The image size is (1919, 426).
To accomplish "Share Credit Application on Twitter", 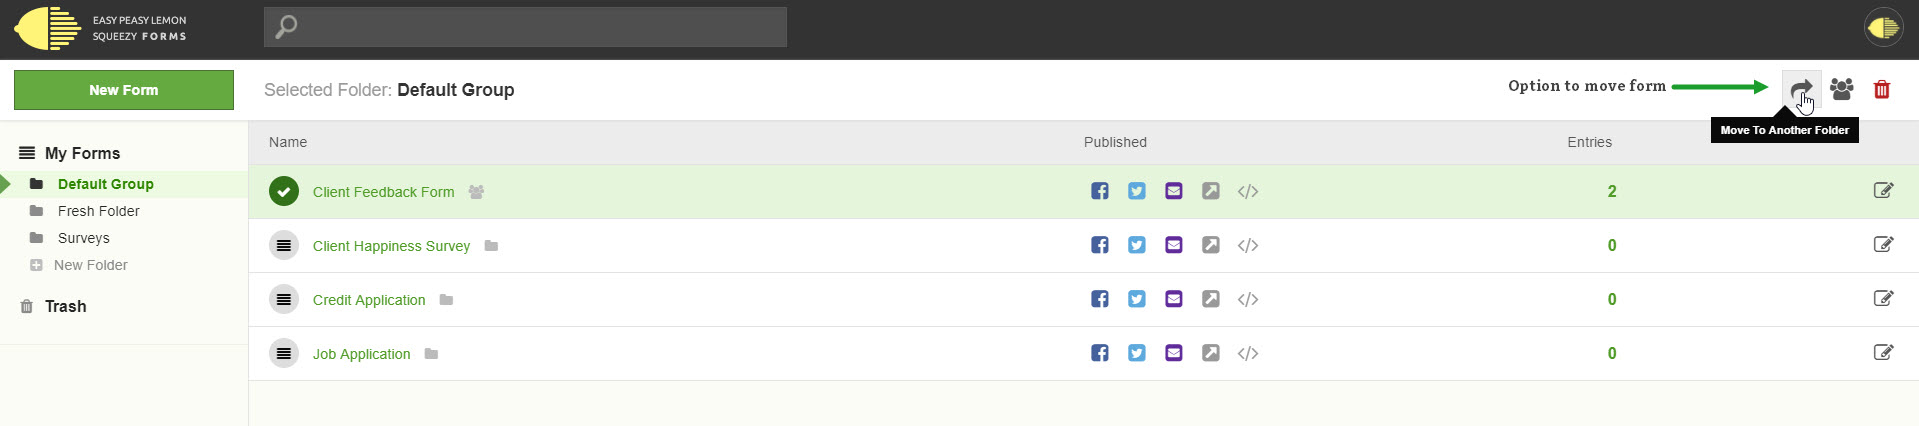I will (1136, 299).
